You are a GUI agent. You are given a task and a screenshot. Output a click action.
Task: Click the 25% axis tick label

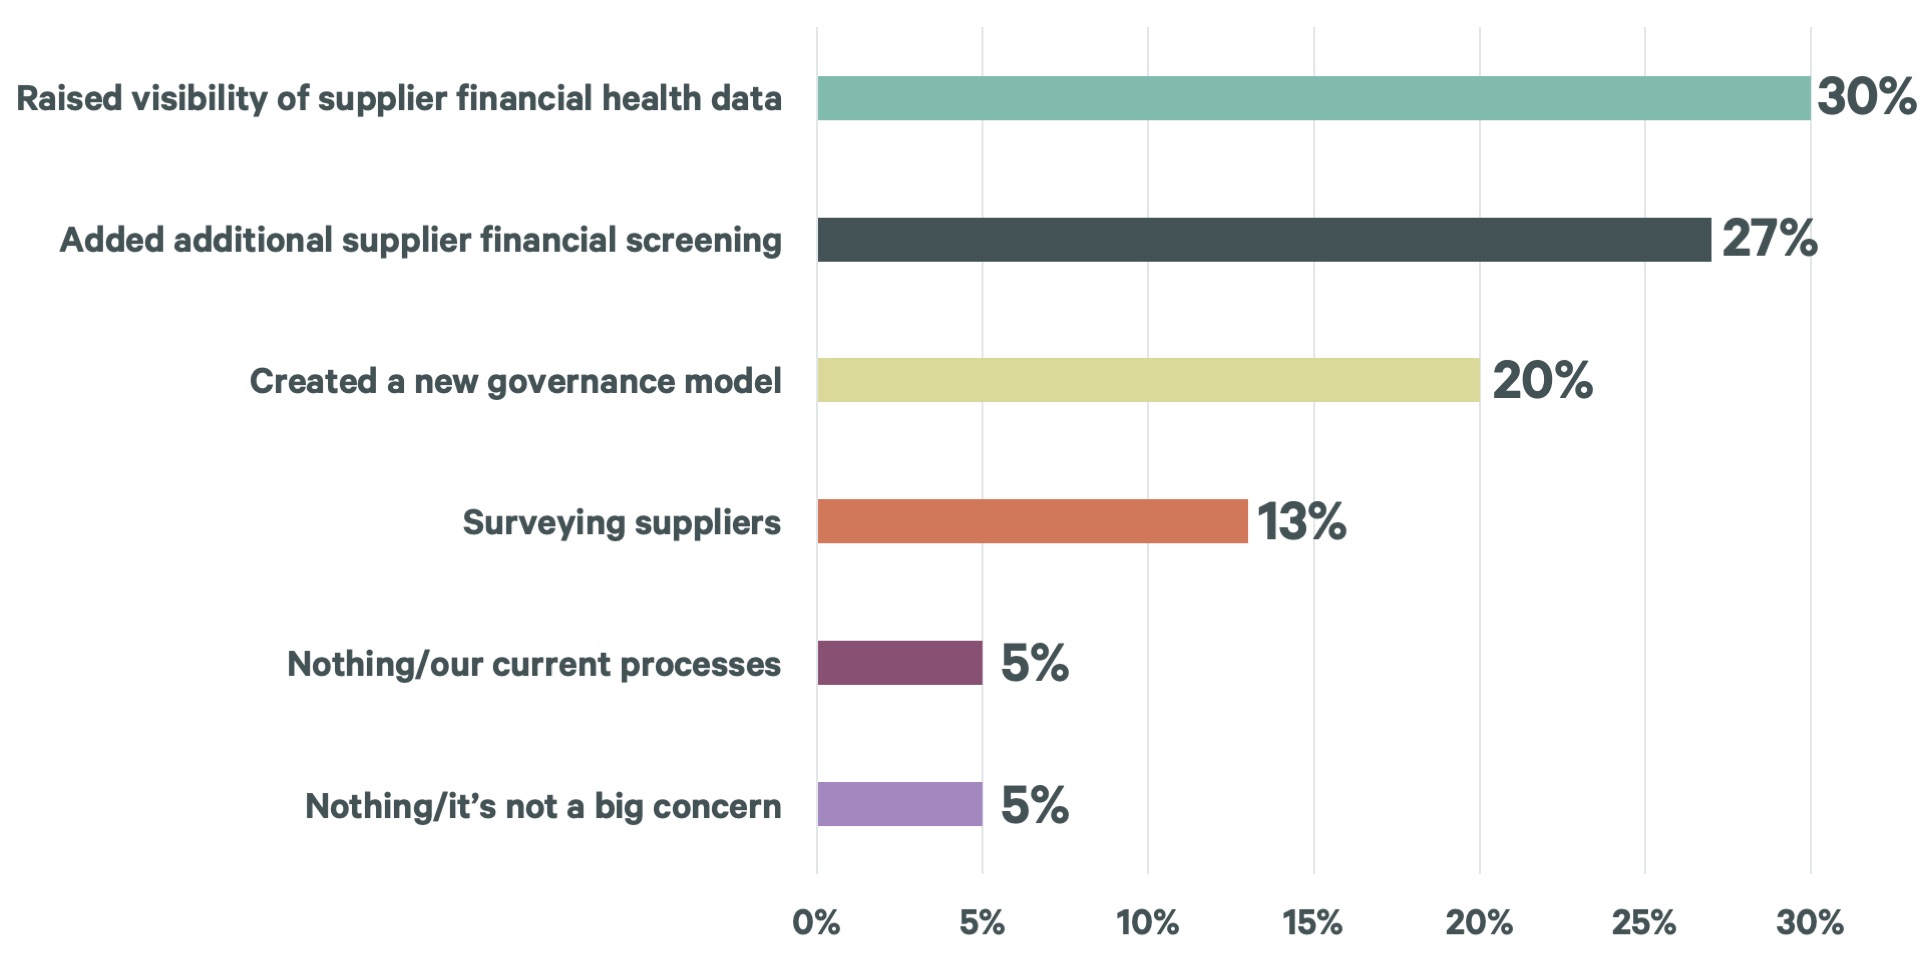(1643, 922)
